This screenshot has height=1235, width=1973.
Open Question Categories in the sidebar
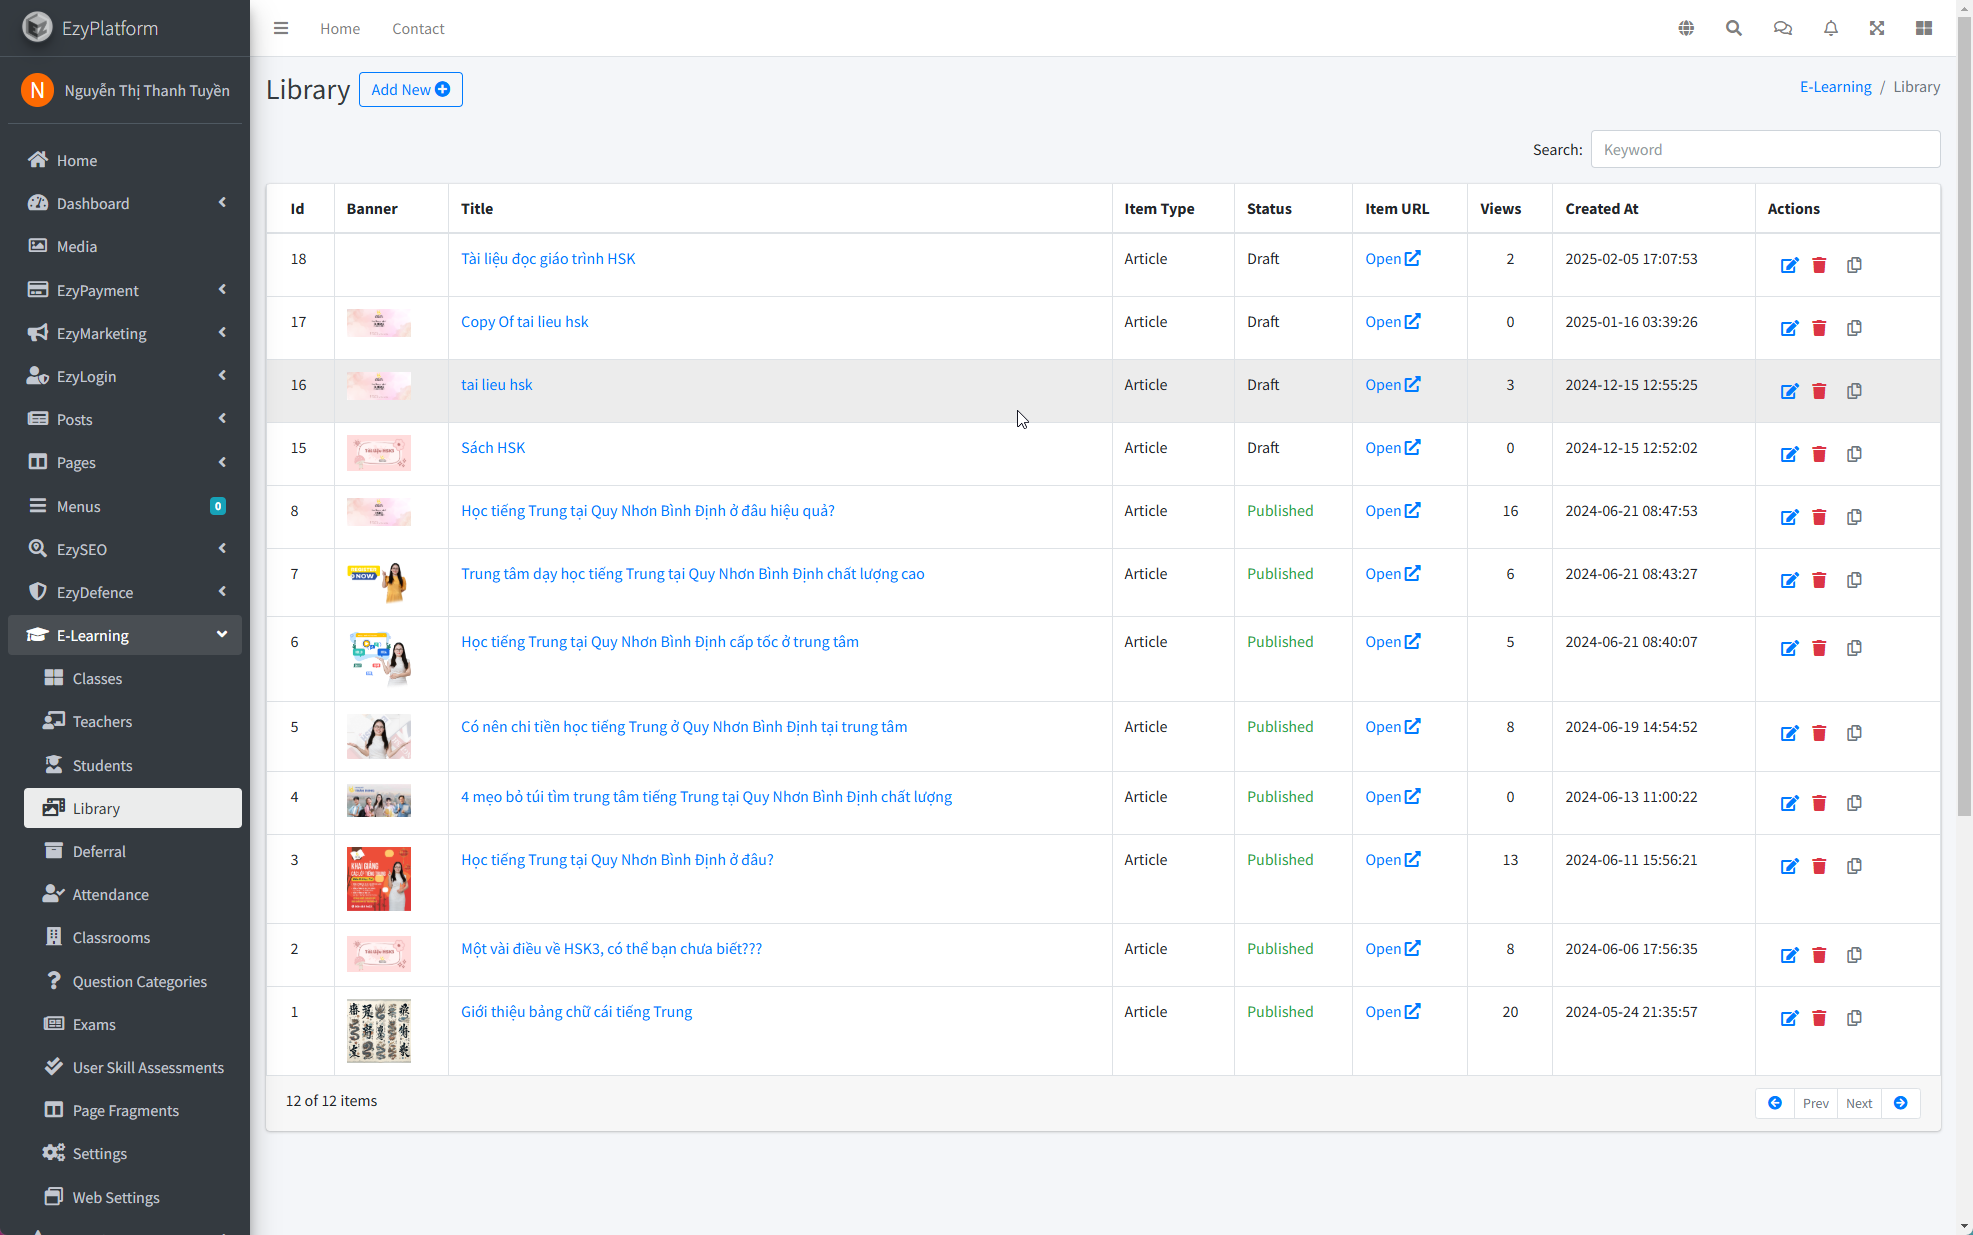133,981
